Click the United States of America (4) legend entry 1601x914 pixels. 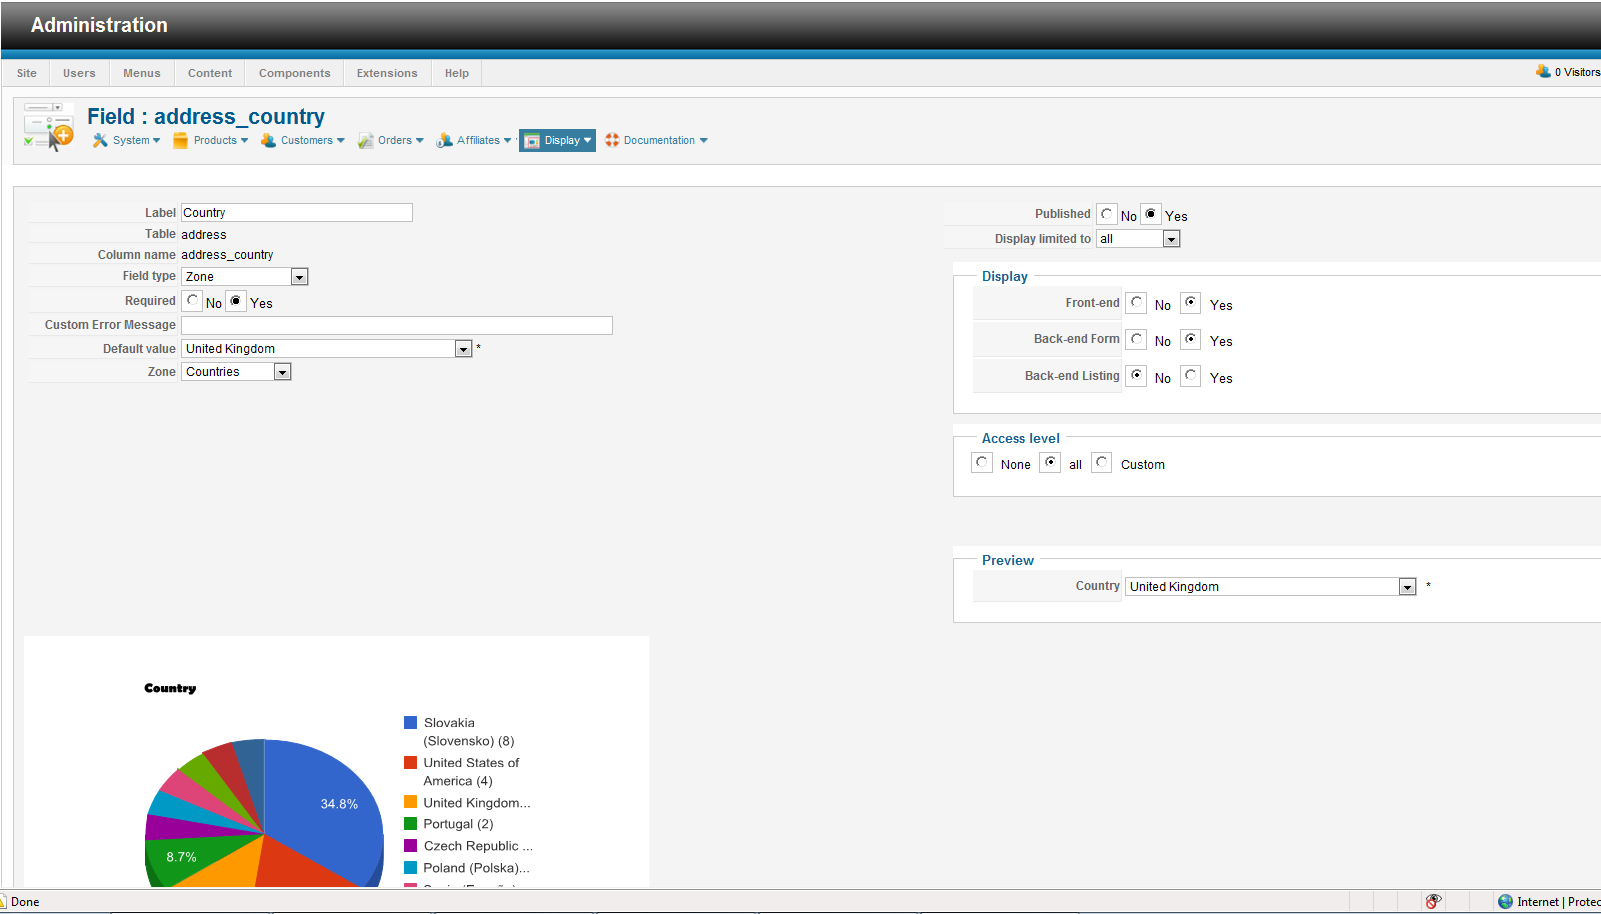[x=471, y=772]
